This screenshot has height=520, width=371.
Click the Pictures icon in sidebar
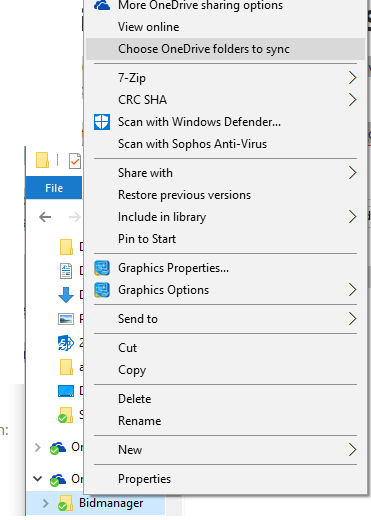[x=66, y=319]
